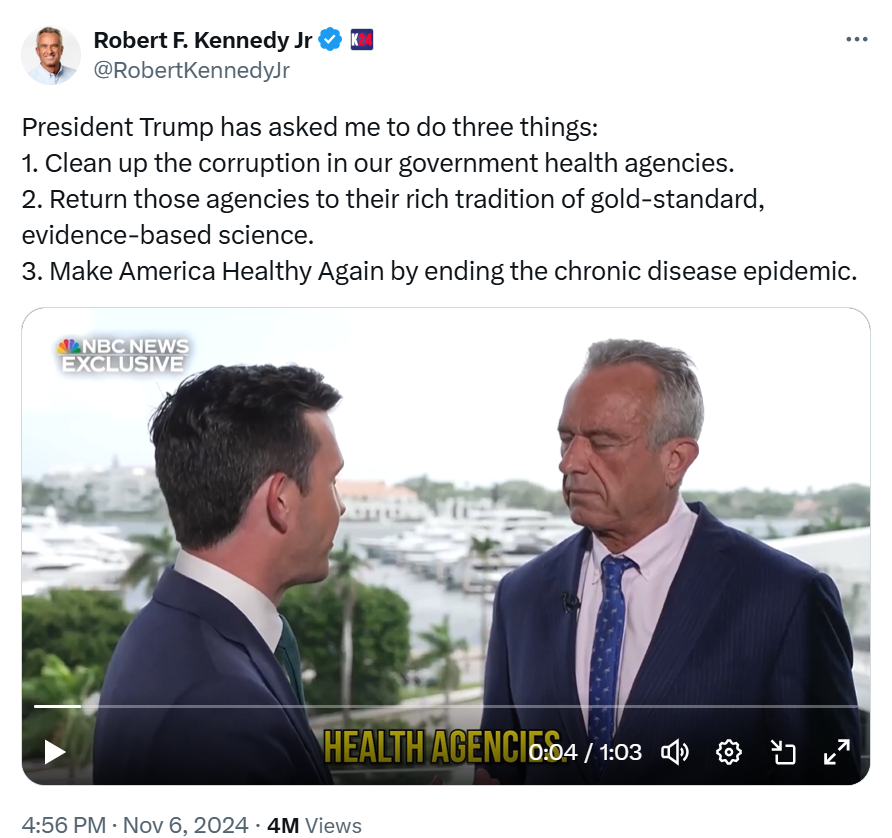Click the Robert F. Kennedy Jr display name
Screen dimensions: 892x838
[203, 40]
